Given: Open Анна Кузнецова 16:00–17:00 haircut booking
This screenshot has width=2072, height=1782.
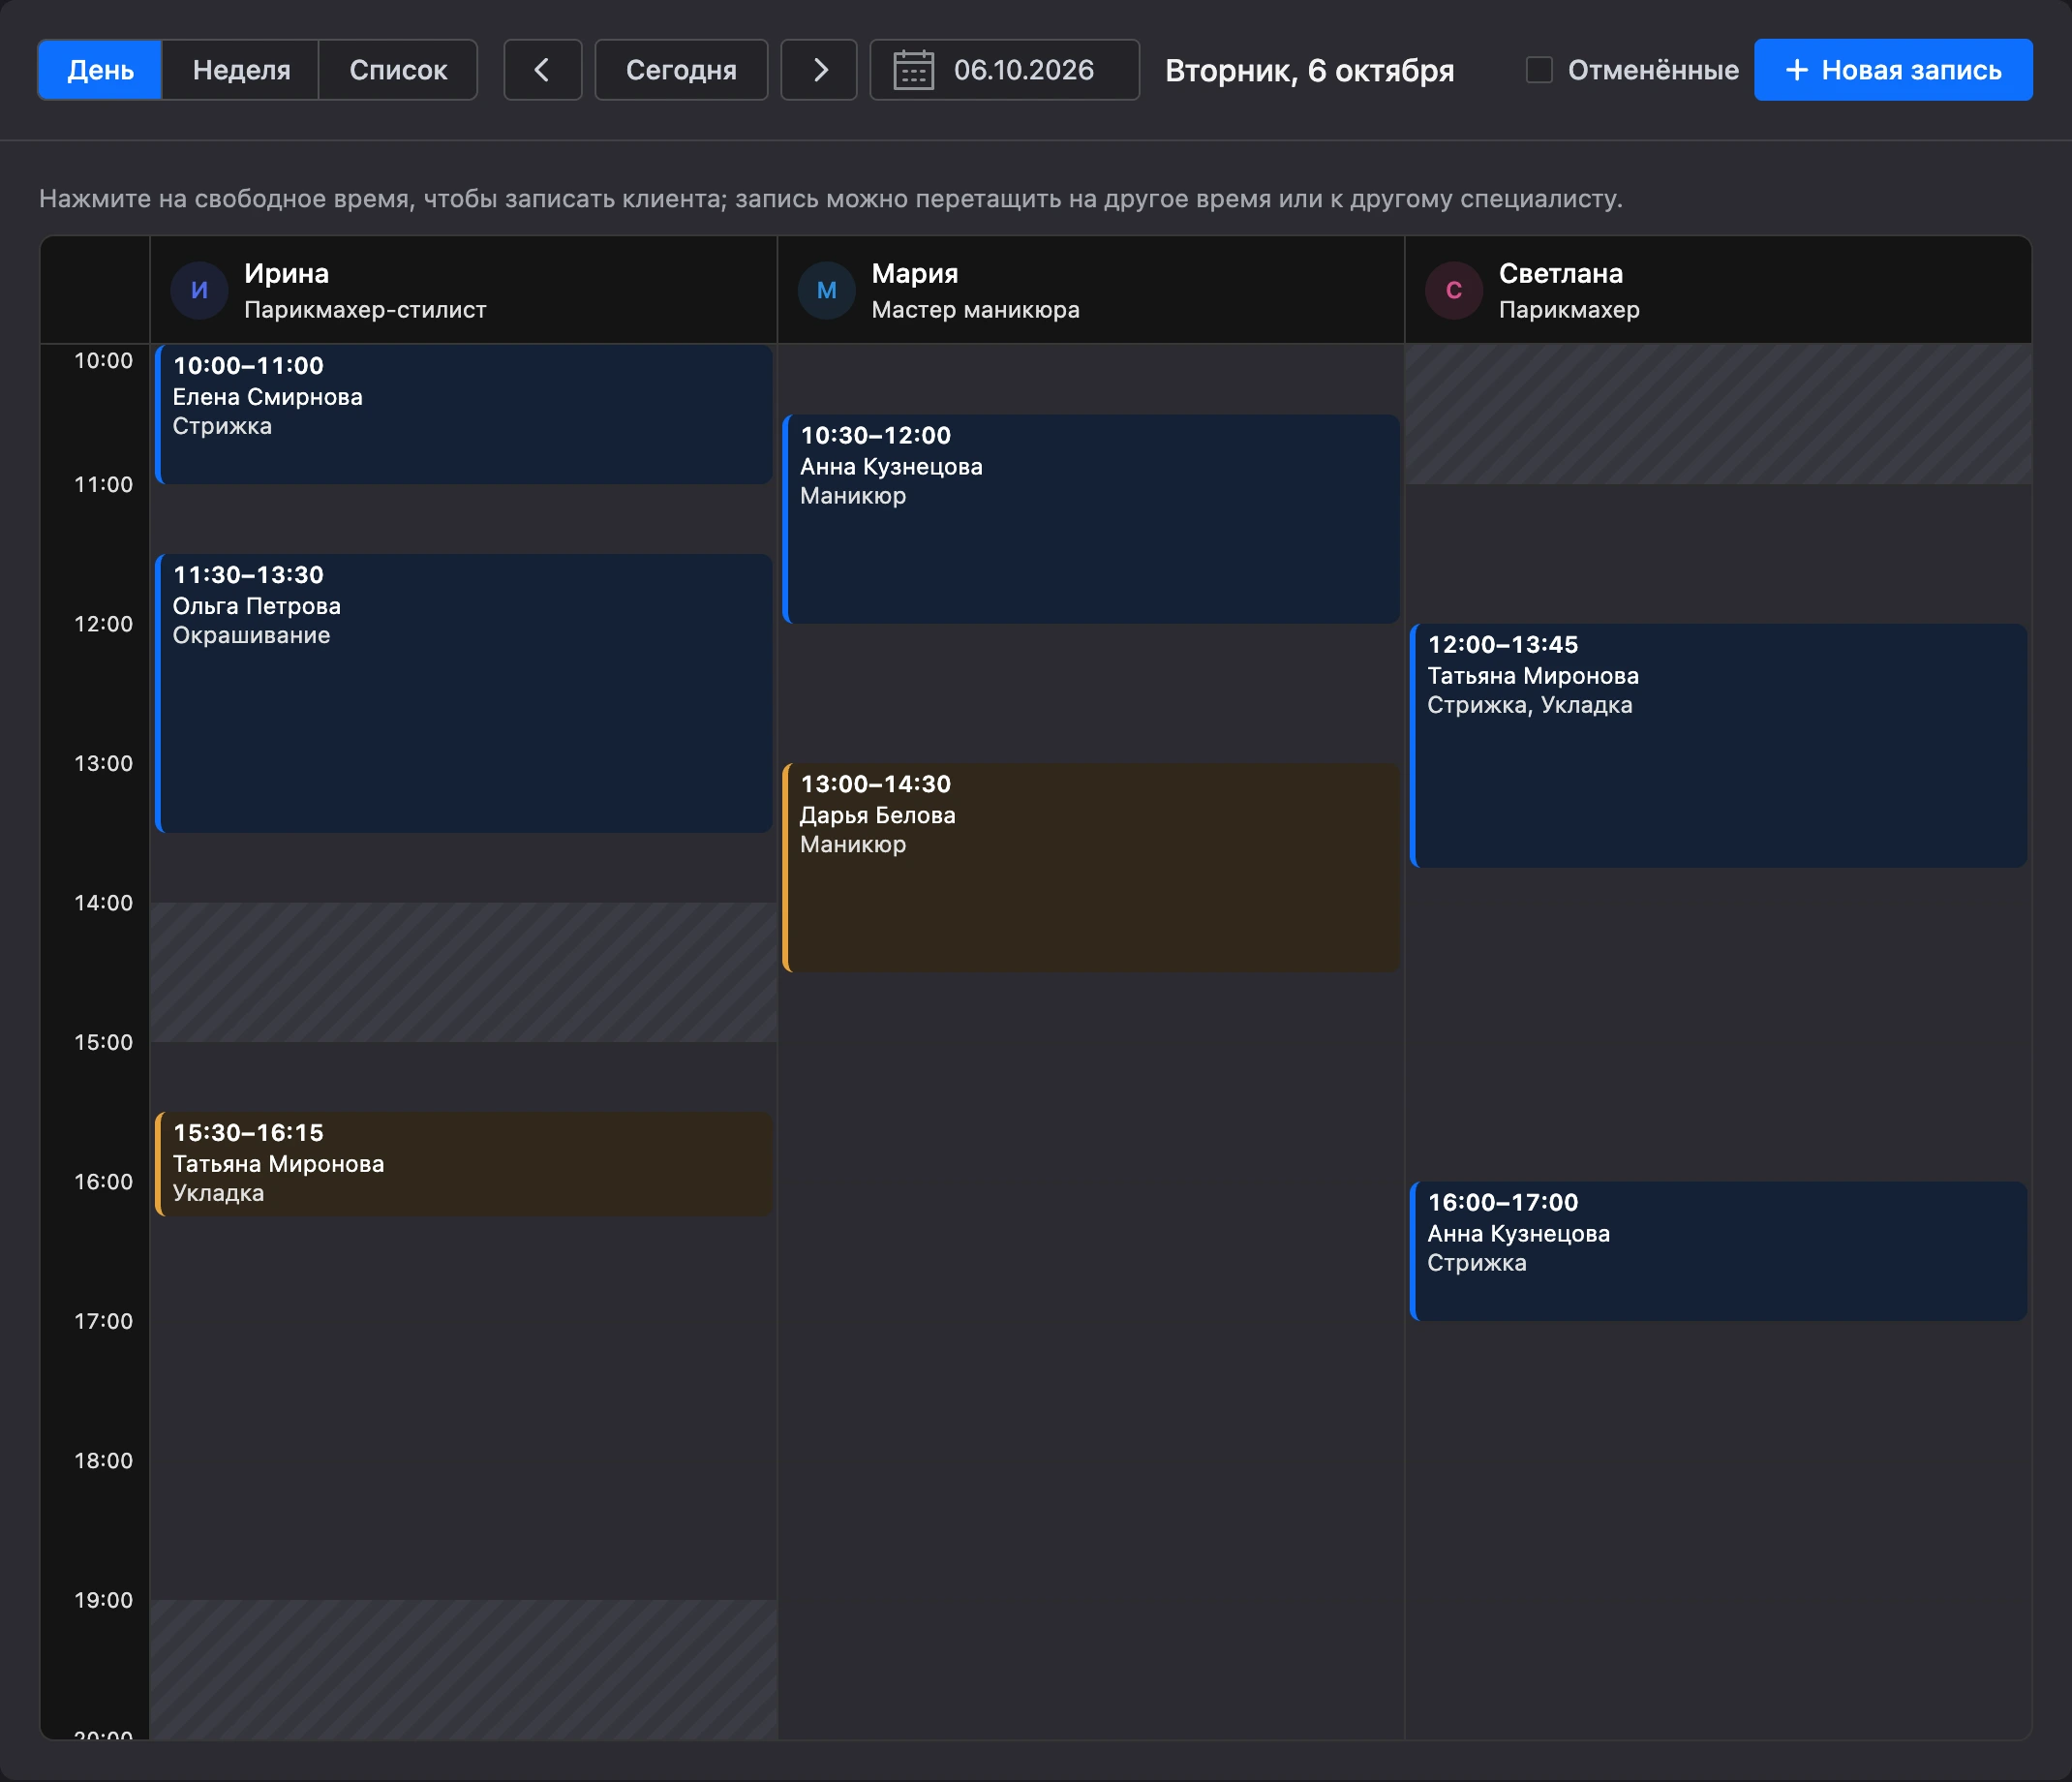Looking at the screenshot, I should pyautogui.click(x=1719, y=1252).
